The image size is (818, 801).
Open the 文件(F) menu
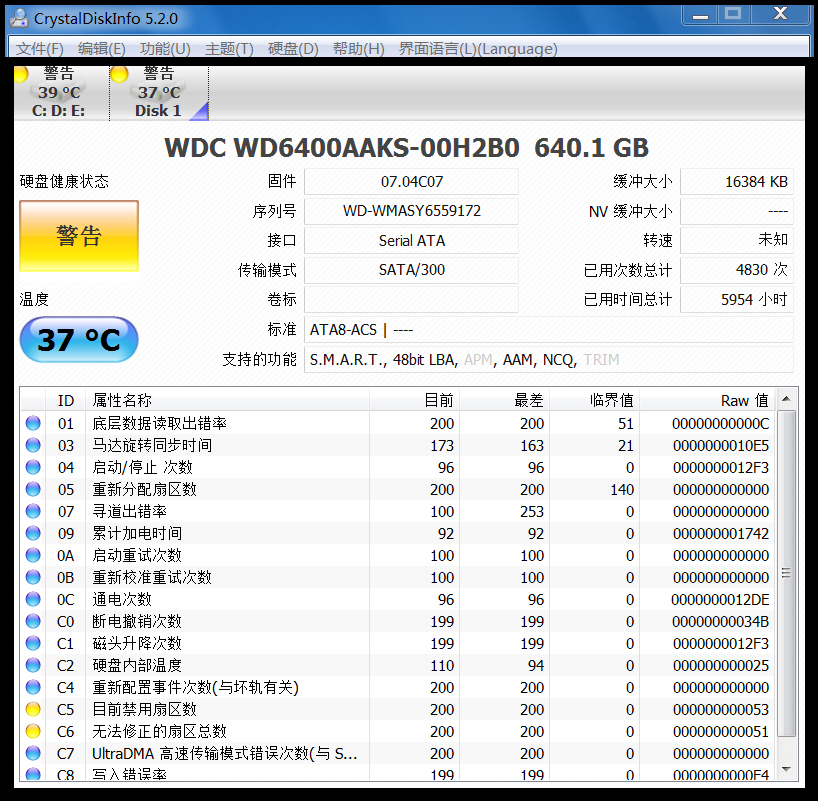point(40,49)
